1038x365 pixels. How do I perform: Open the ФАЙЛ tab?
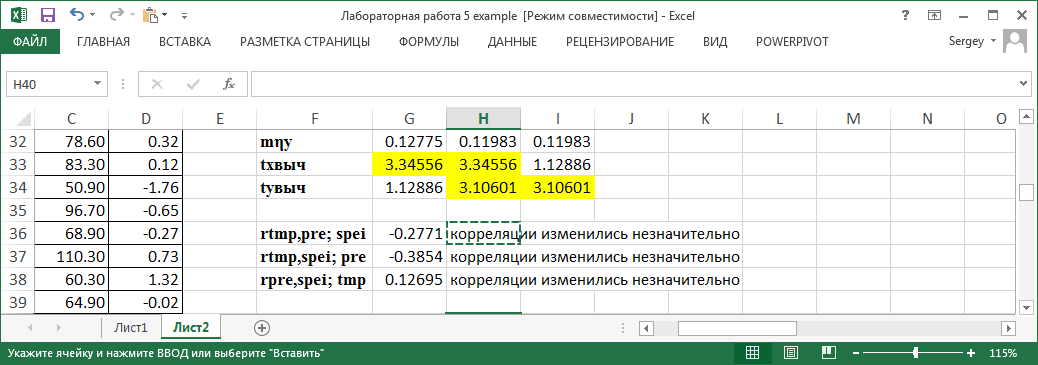[30, 42]
